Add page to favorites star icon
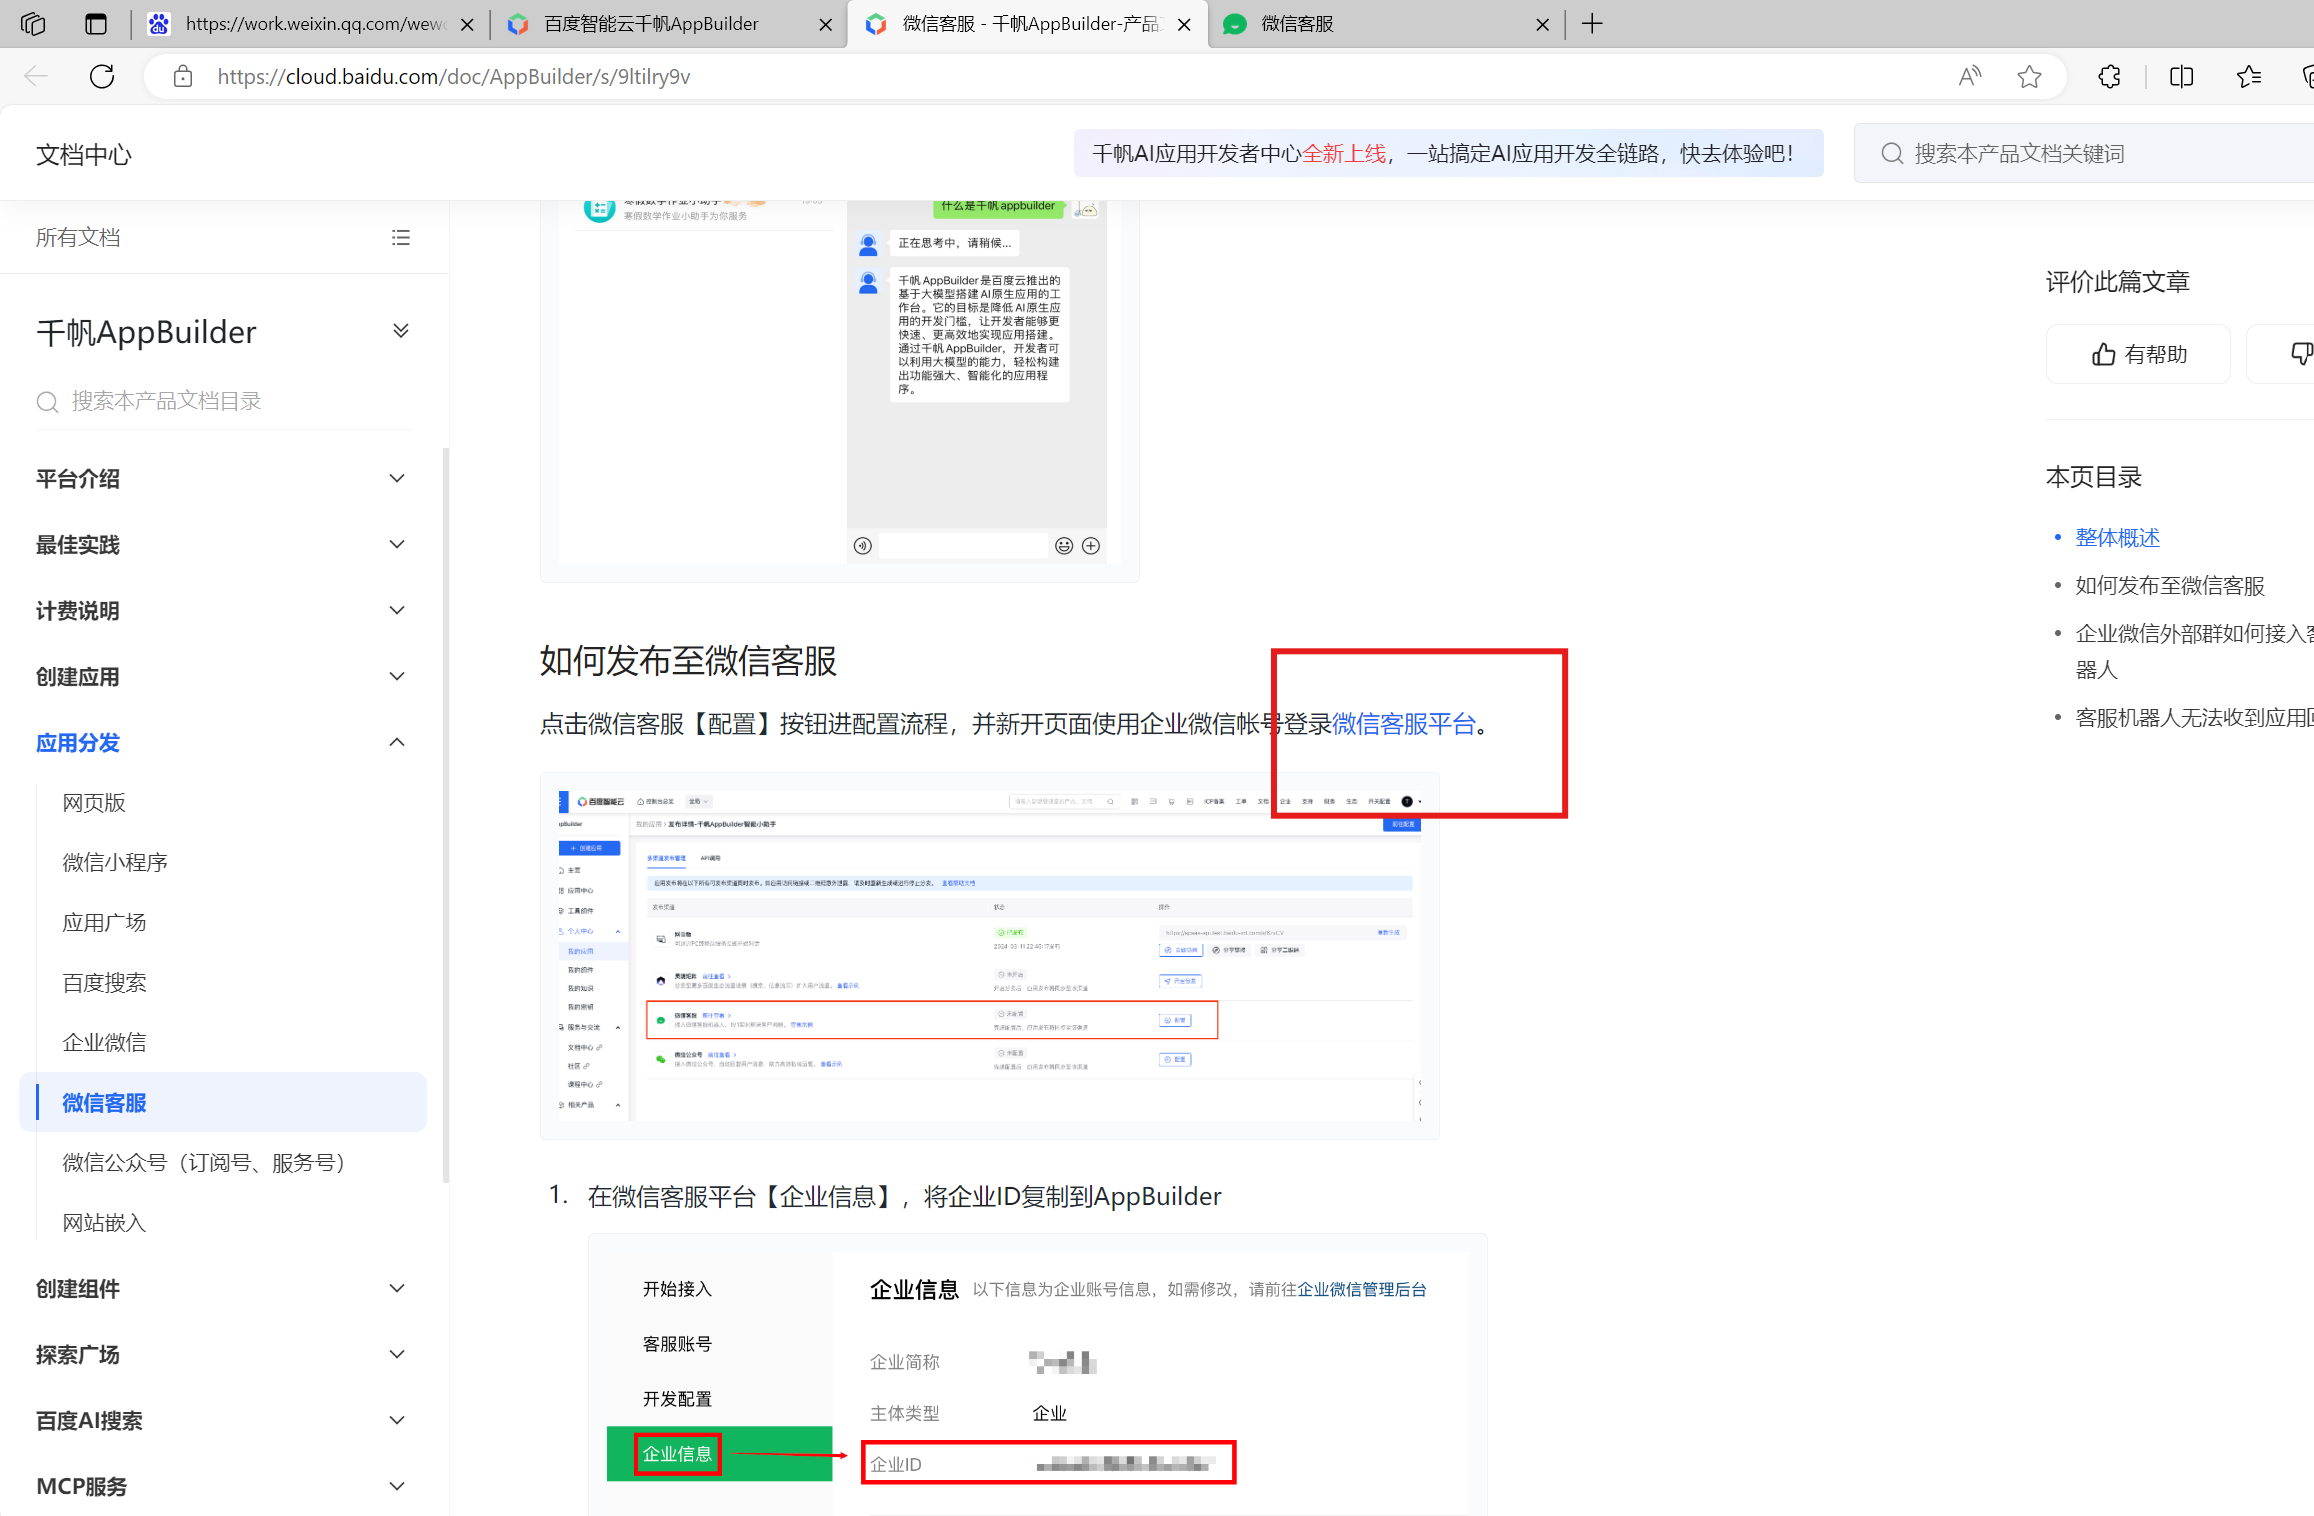This screenshot has width=2314, height=1516. coord(2029,77)
